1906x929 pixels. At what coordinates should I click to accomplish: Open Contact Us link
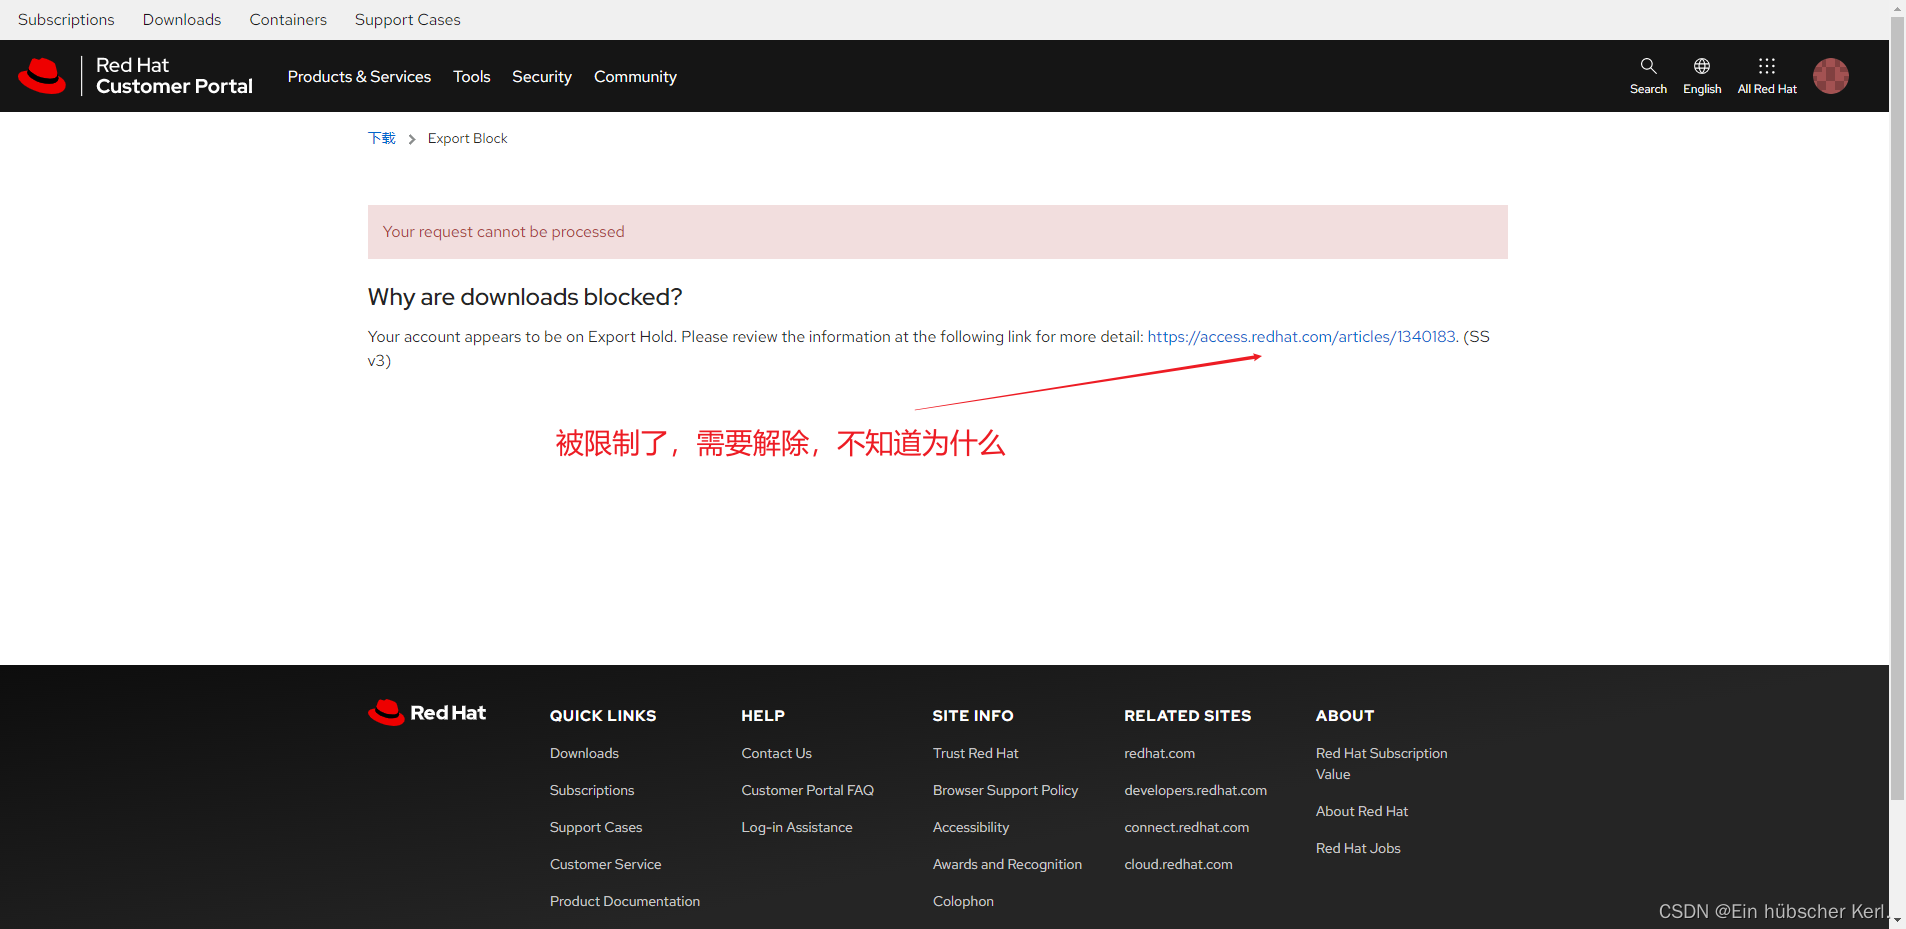tap(776, 753)
